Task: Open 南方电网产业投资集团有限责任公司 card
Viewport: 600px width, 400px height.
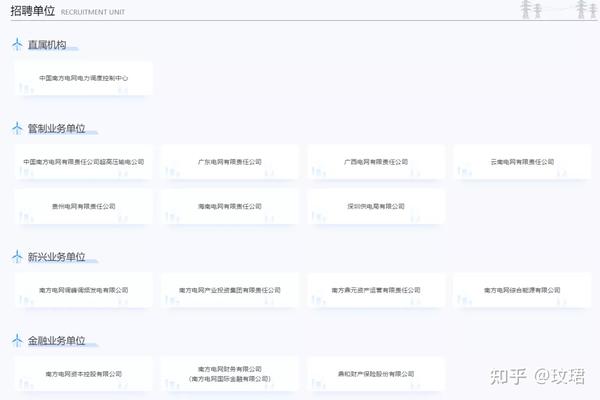Action: (230, 290)
